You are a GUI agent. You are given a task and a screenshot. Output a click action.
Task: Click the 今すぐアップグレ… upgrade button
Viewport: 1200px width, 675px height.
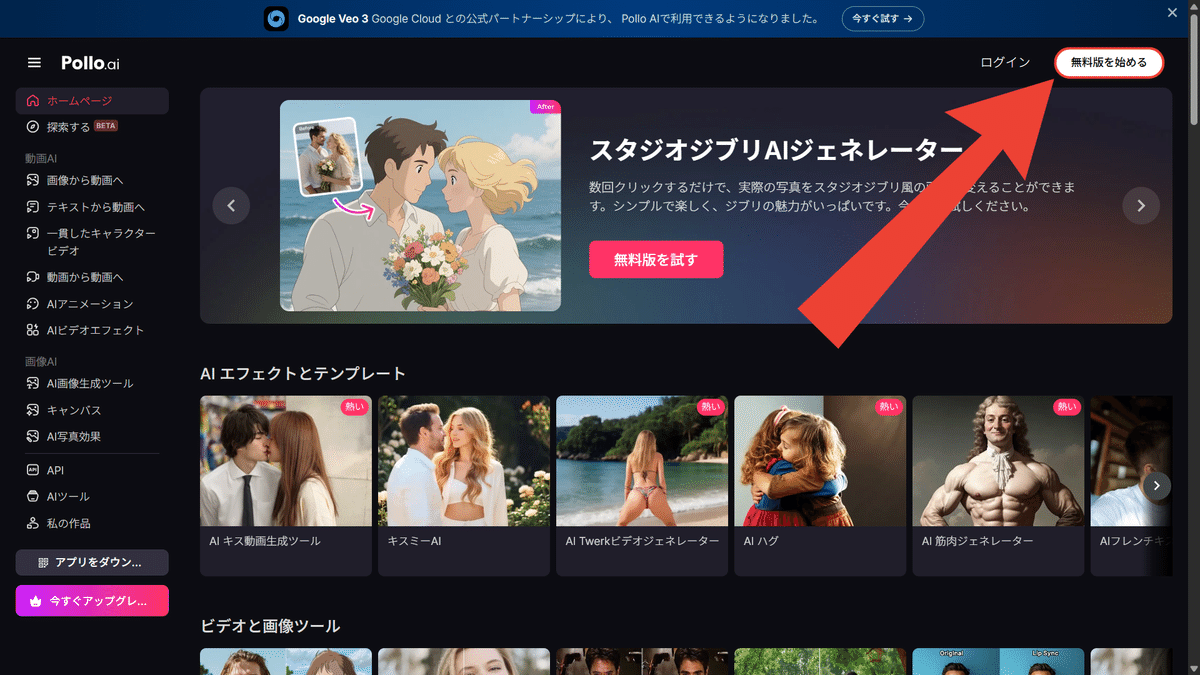(92, 601)
